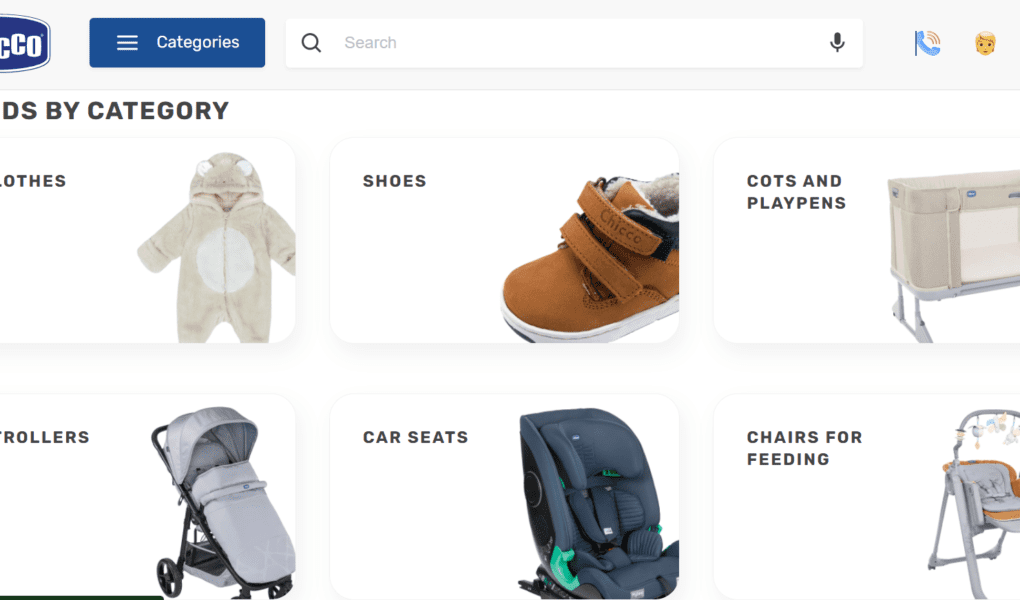1020x600 pixels.
Task: Open the user profile avatar icon
Action: (986, 44)
